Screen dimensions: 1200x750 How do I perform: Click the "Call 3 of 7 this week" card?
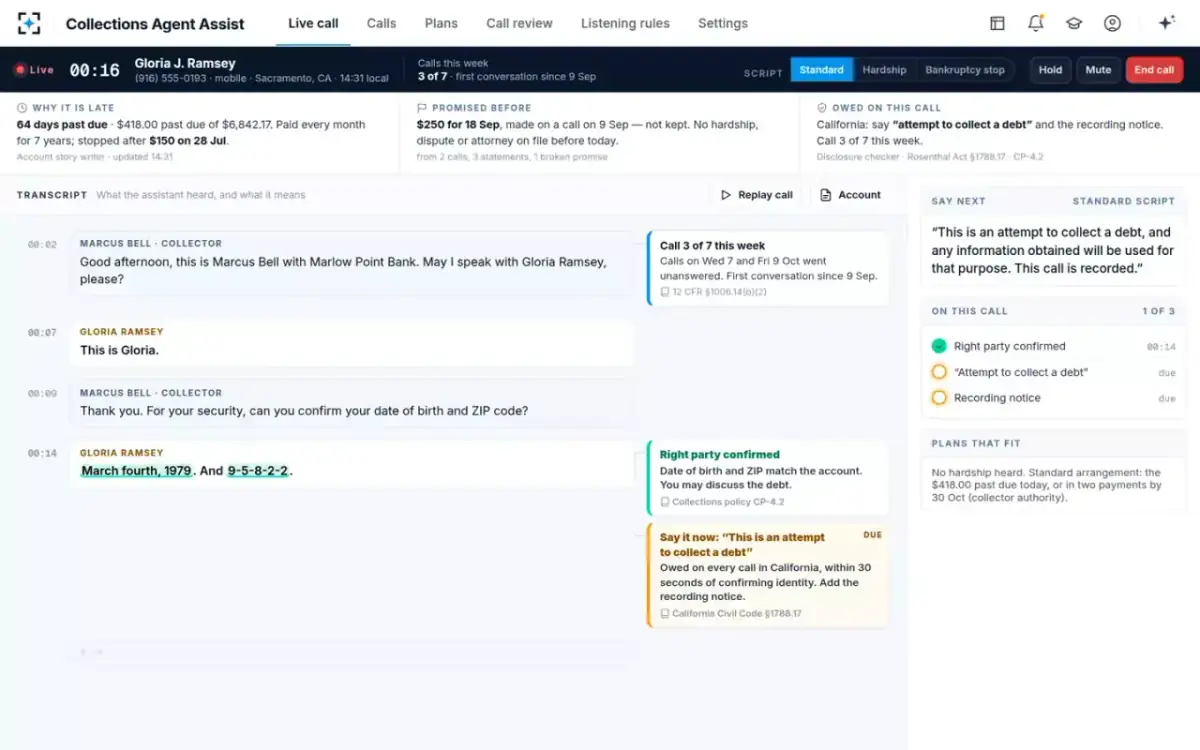click(x=768, y=268)
